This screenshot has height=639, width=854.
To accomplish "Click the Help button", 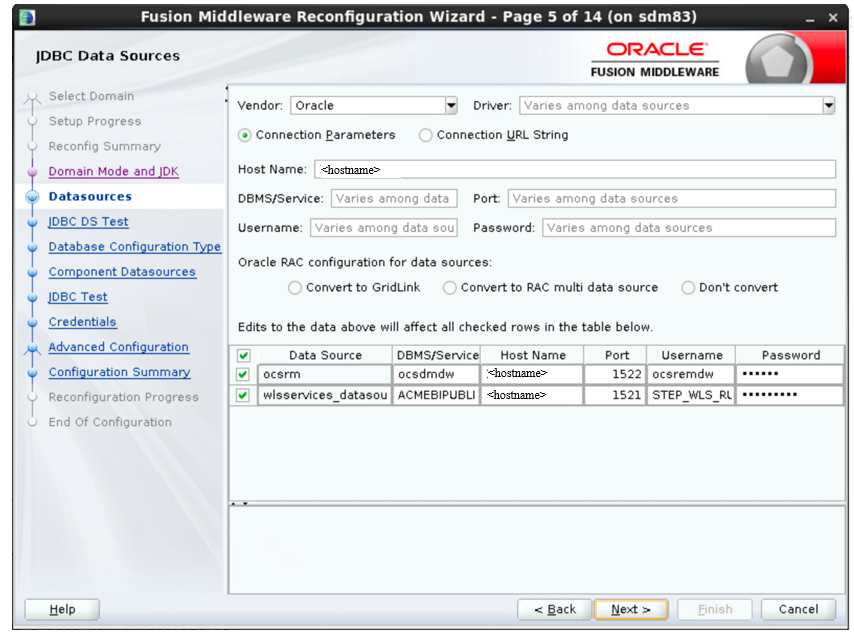I will click(62, 610).
